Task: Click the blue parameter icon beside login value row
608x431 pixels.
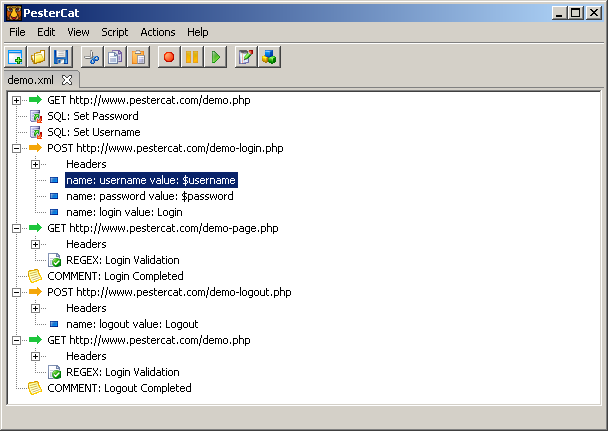Action: 54,212
